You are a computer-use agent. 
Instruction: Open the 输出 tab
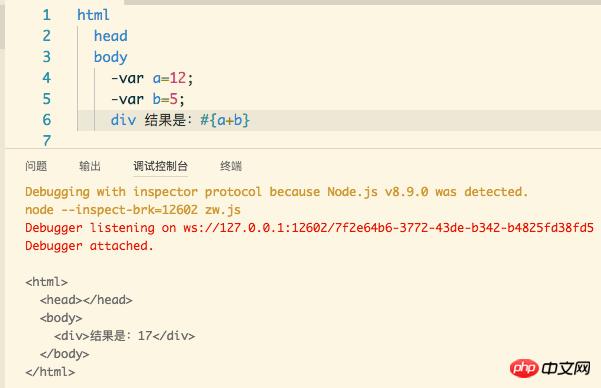(90, 166)
